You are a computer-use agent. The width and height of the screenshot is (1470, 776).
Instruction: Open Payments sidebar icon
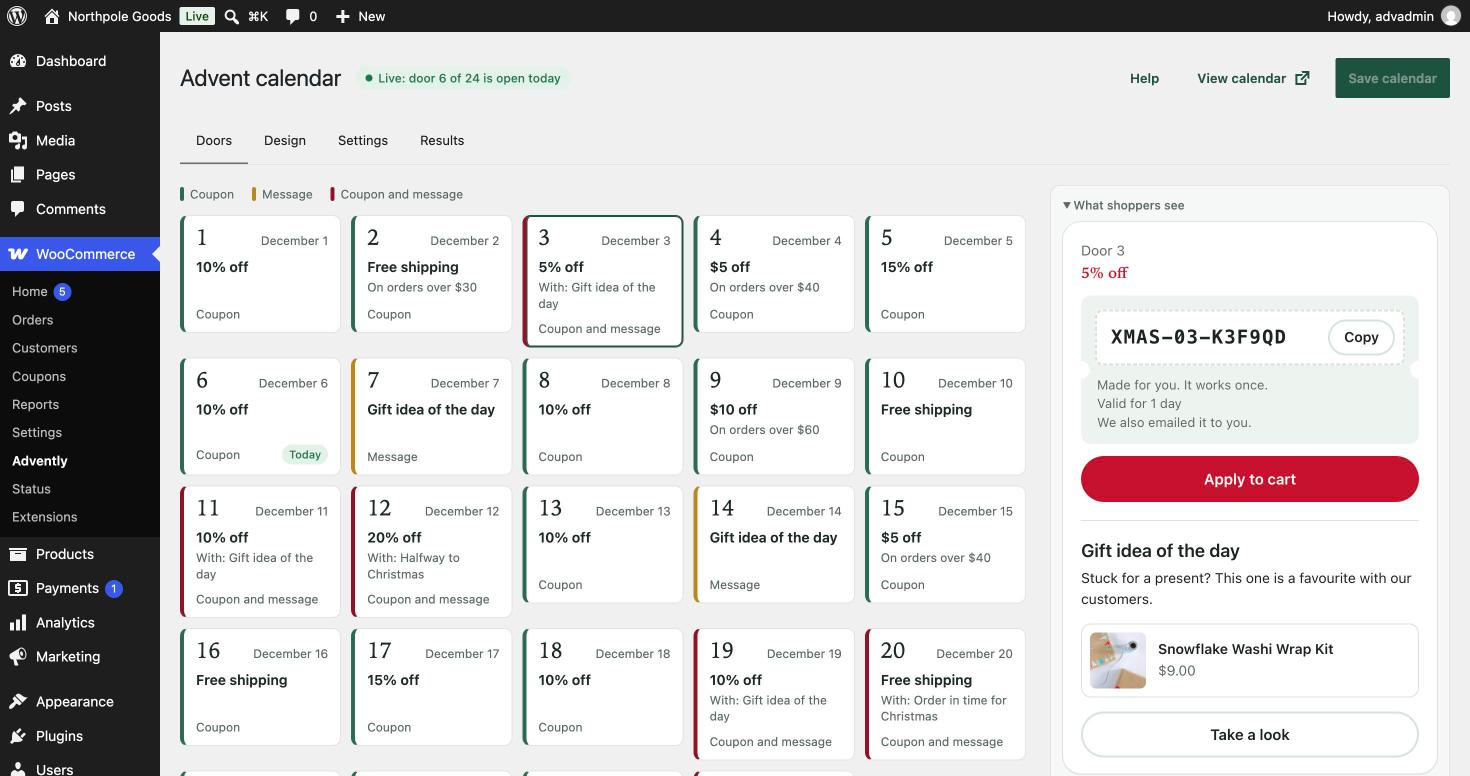click(18, 588)
